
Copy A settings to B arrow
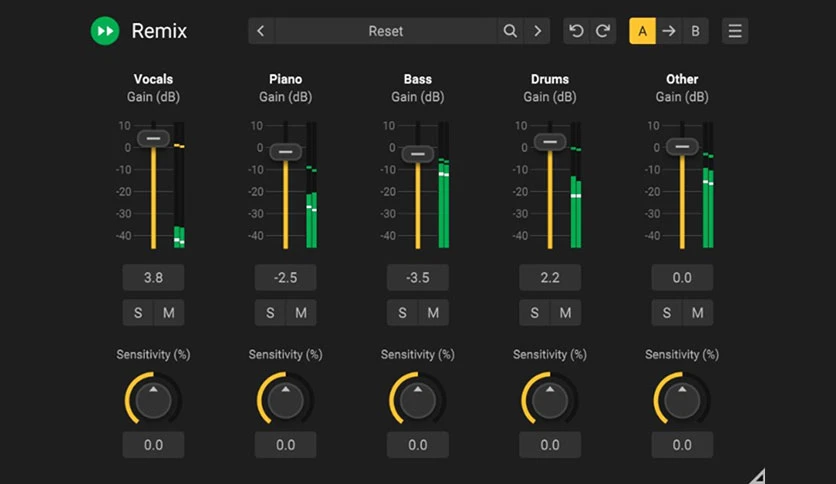[x=669, y=31]
